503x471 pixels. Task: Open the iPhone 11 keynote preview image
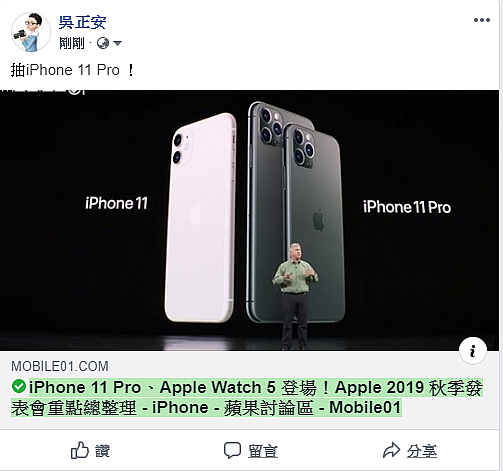pyautogui.click(x=249, y=220)
